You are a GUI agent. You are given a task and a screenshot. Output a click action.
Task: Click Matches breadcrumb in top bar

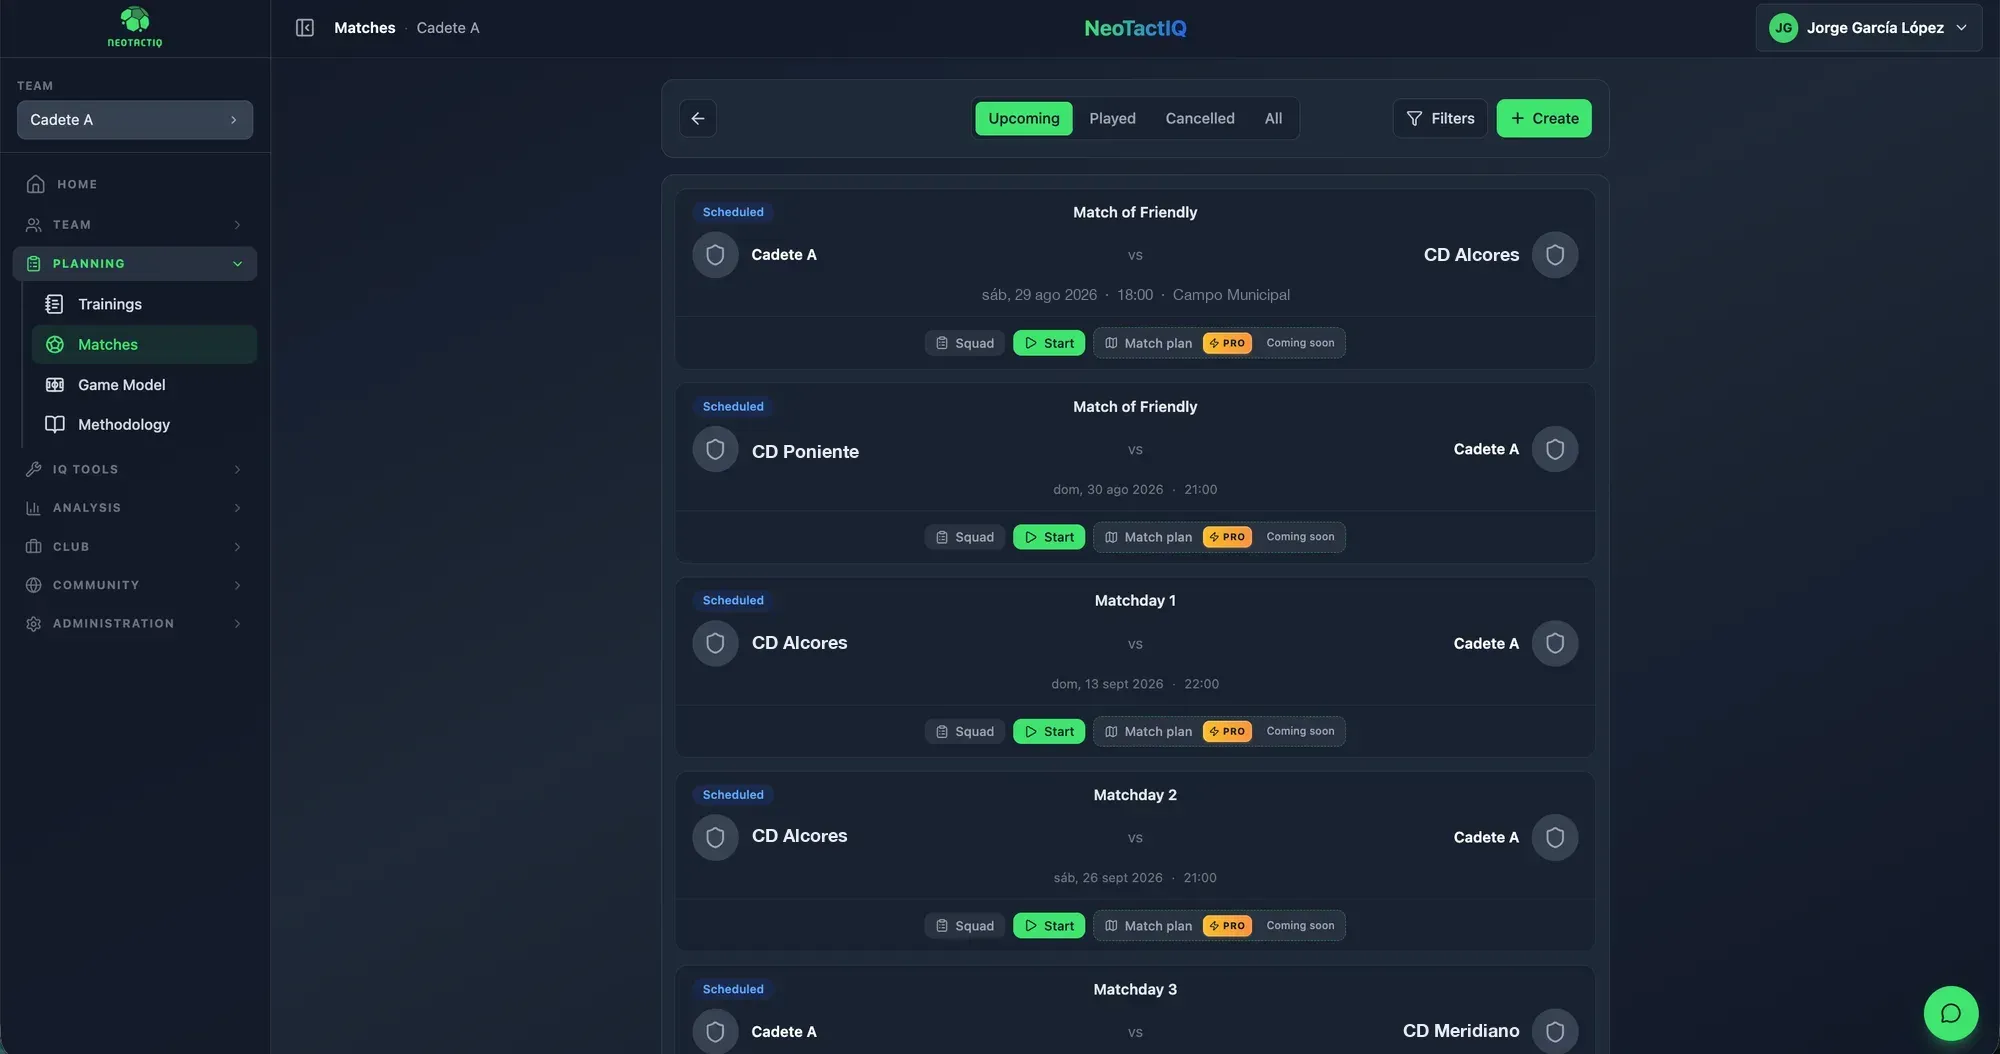(x=365, y=28)
